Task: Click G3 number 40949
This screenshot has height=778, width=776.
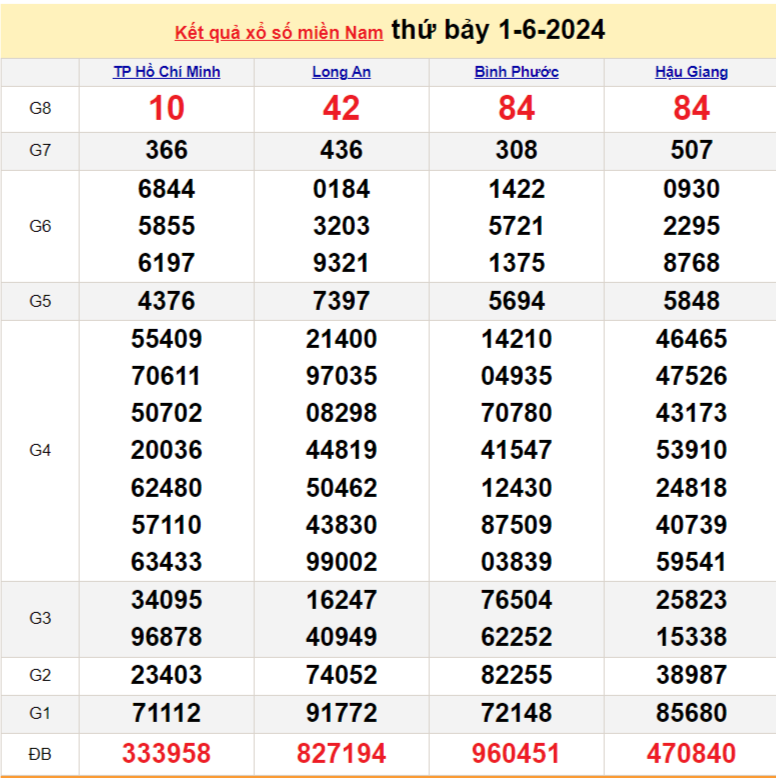Action: (341, 637)
